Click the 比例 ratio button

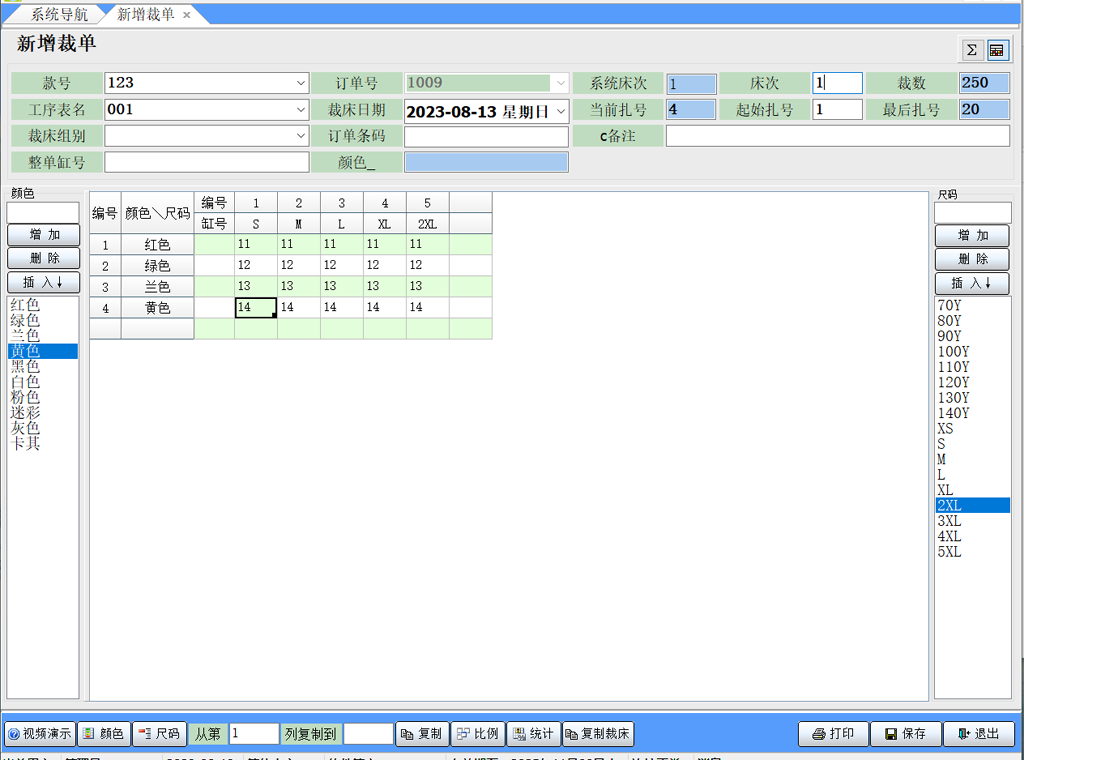[478, 734]
